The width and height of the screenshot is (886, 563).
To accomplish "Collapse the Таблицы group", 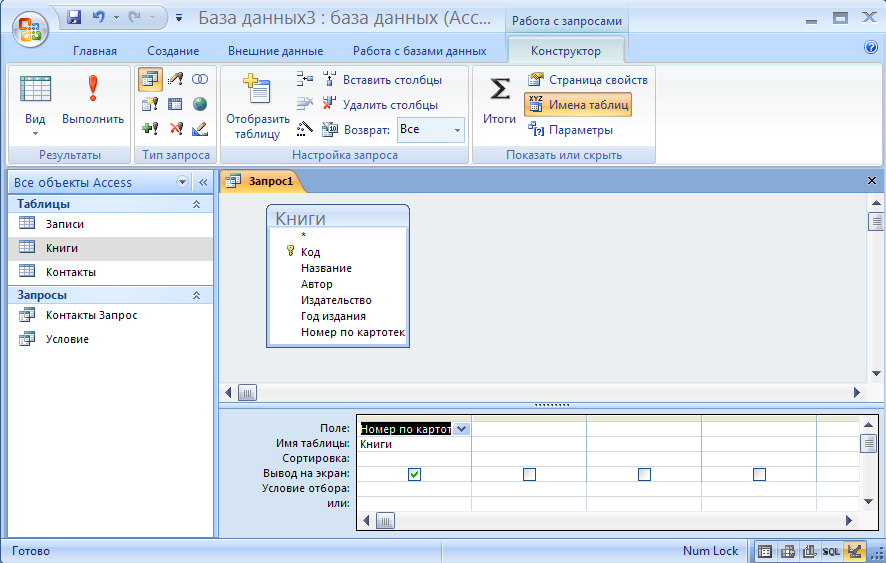I will coord(196,204).
